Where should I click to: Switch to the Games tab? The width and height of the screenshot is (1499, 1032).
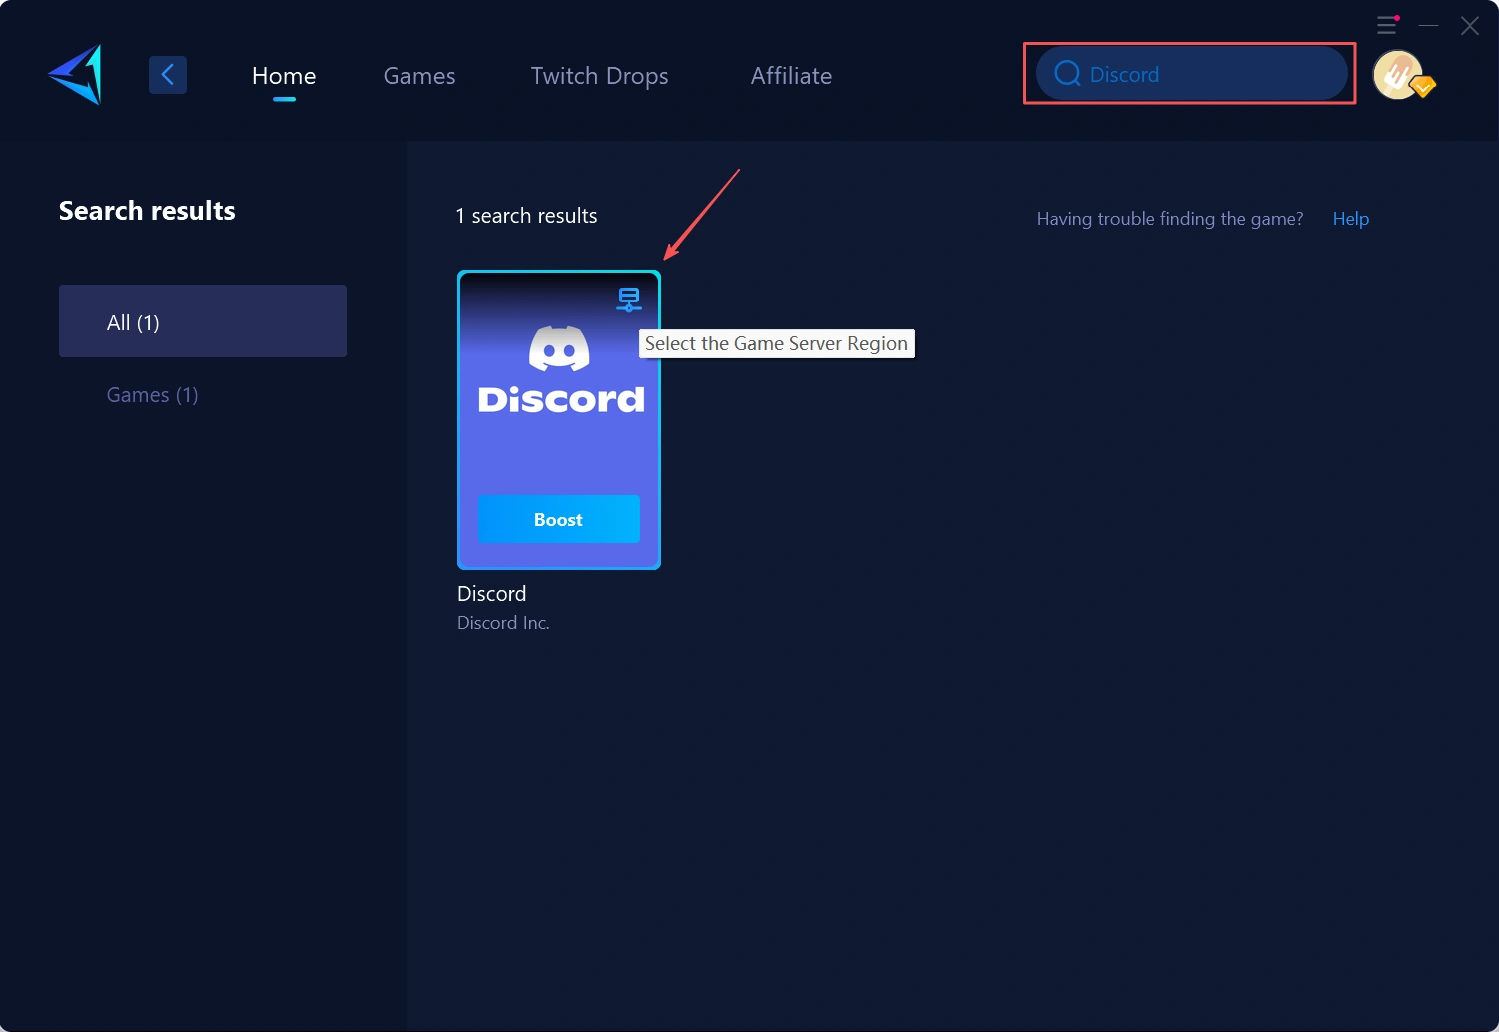click(x=419, y=75)
